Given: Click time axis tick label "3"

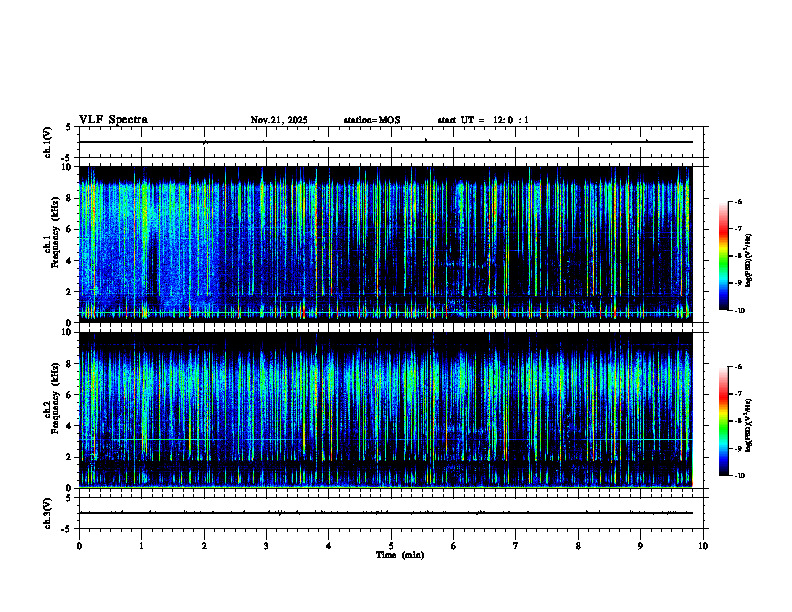Looking at the screenshot, I should tap(266, 546).
